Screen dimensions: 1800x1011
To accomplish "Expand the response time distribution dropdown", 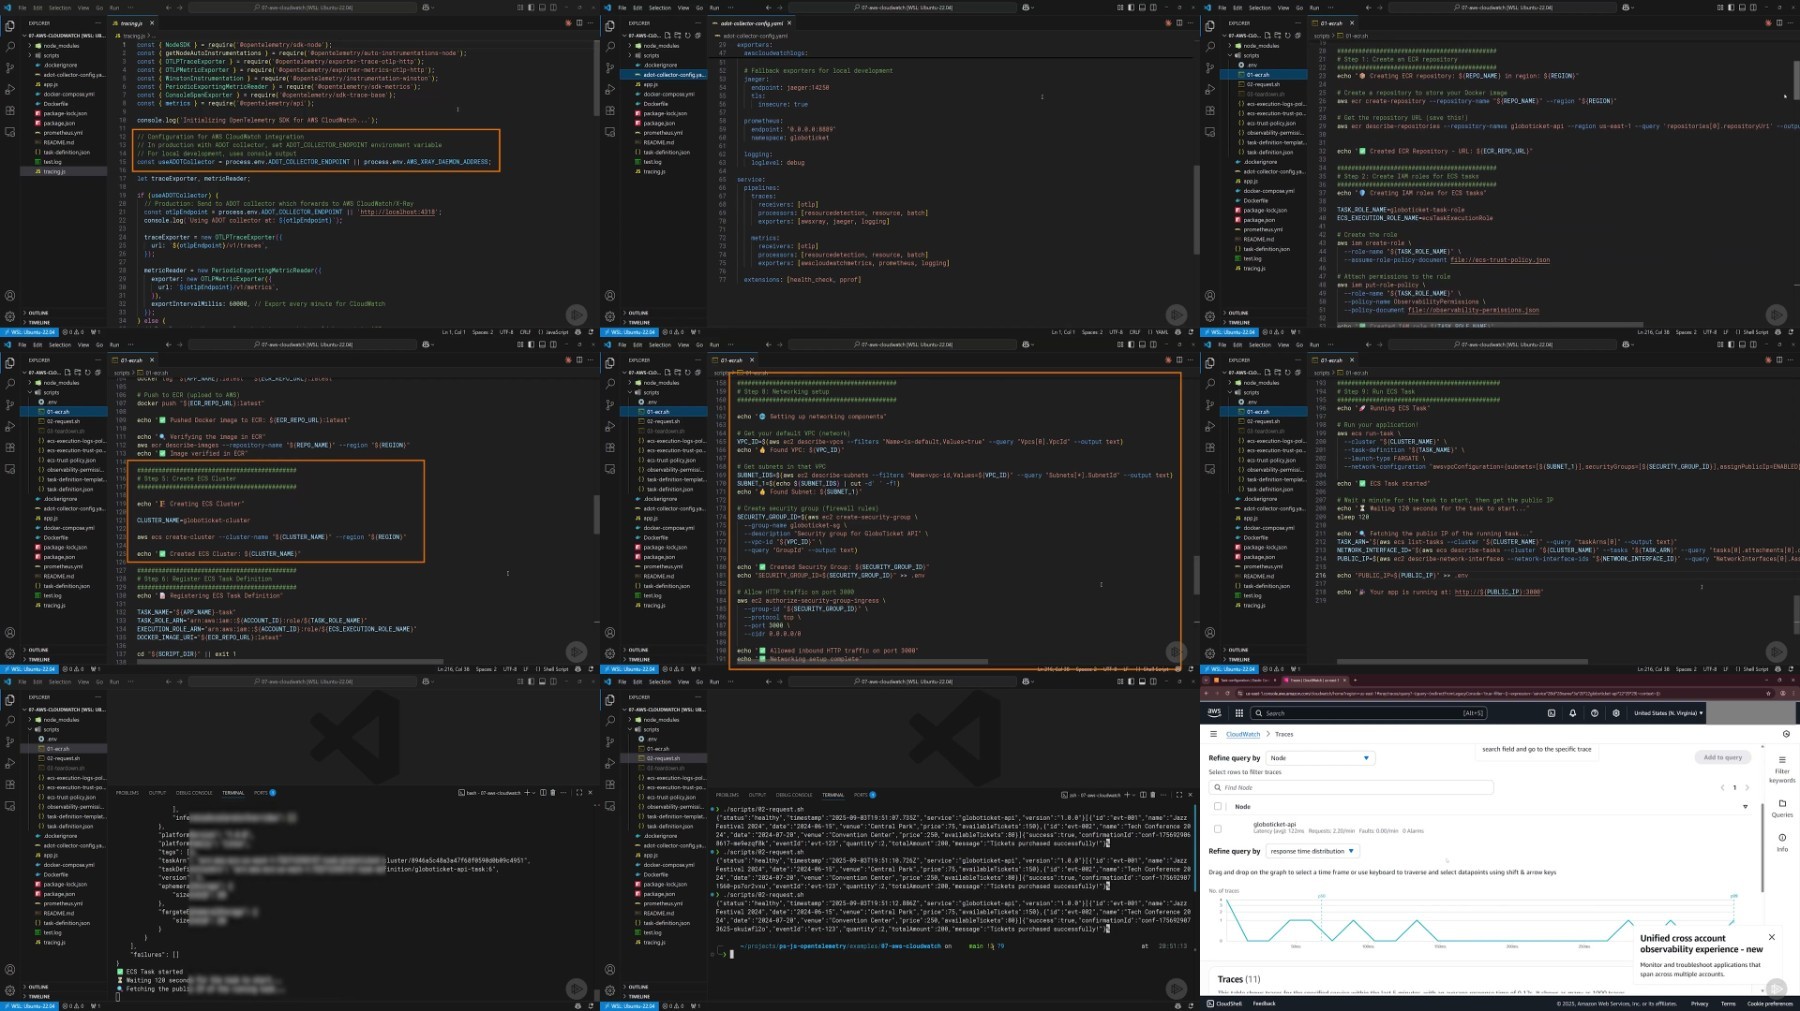I will [x=1313, y=851].
